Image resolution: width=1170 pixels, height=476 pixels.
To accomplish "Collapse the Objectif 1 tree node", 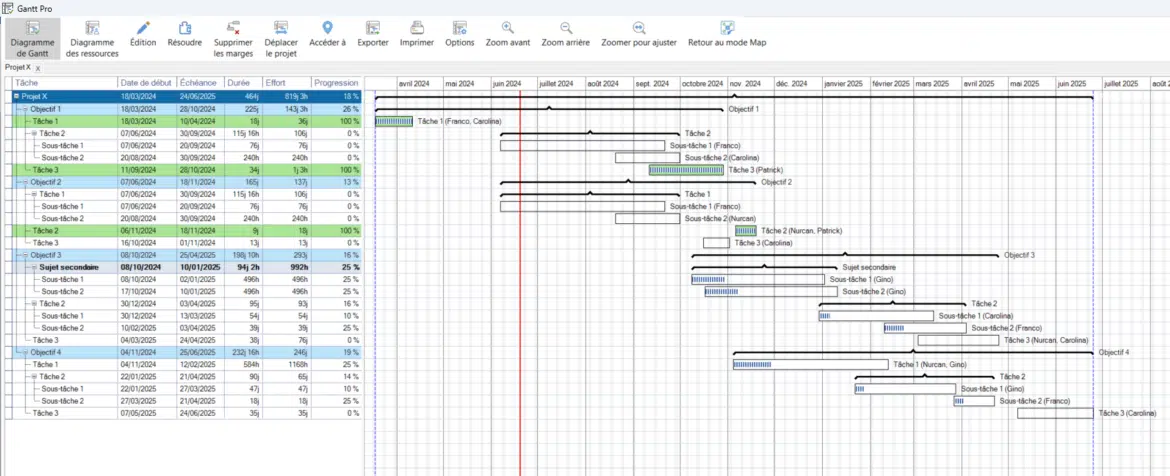I will [x=25, y=108].
